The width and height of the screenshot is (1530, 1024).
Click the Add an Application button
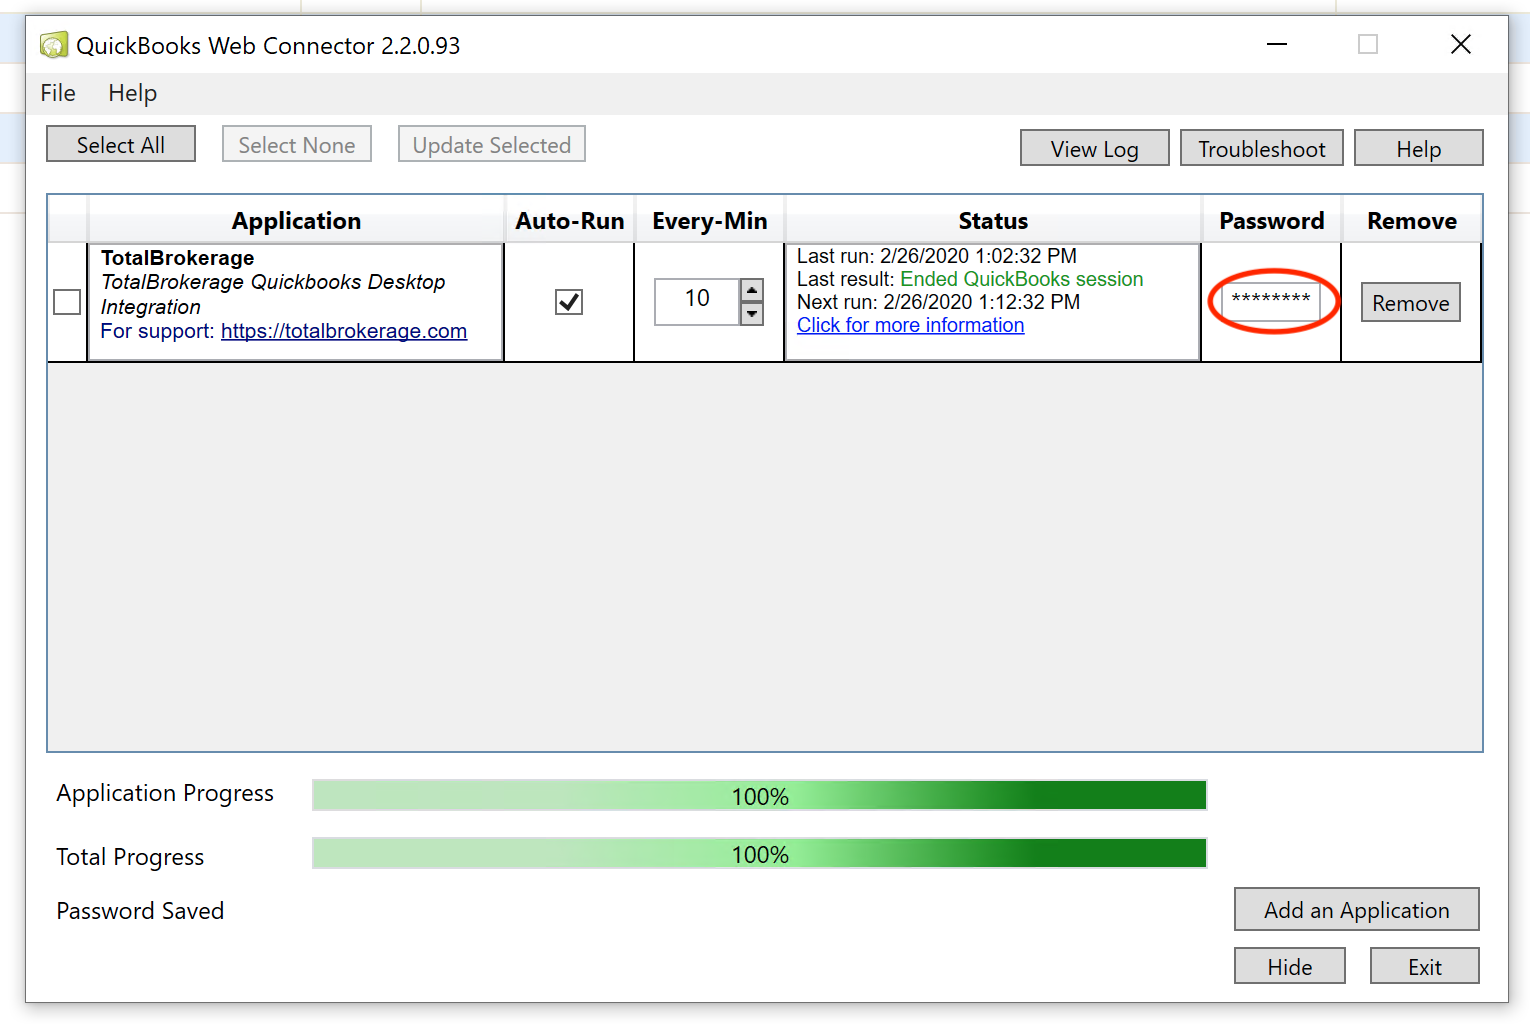[1357, 909]
